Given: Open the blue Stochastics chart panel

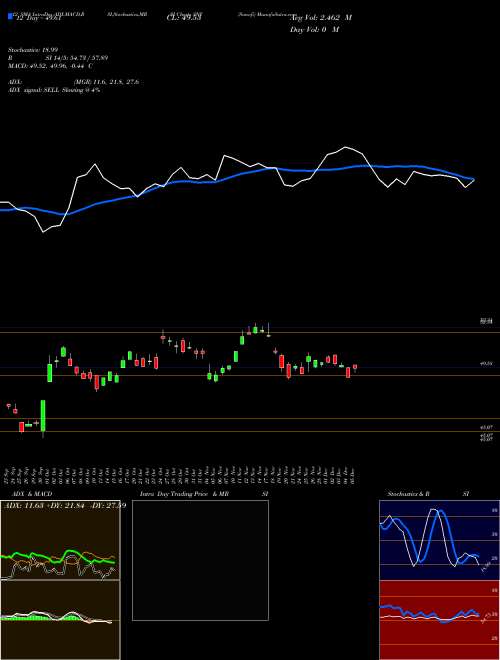Looking at the screenshot, I should click(x=439, y=540).
